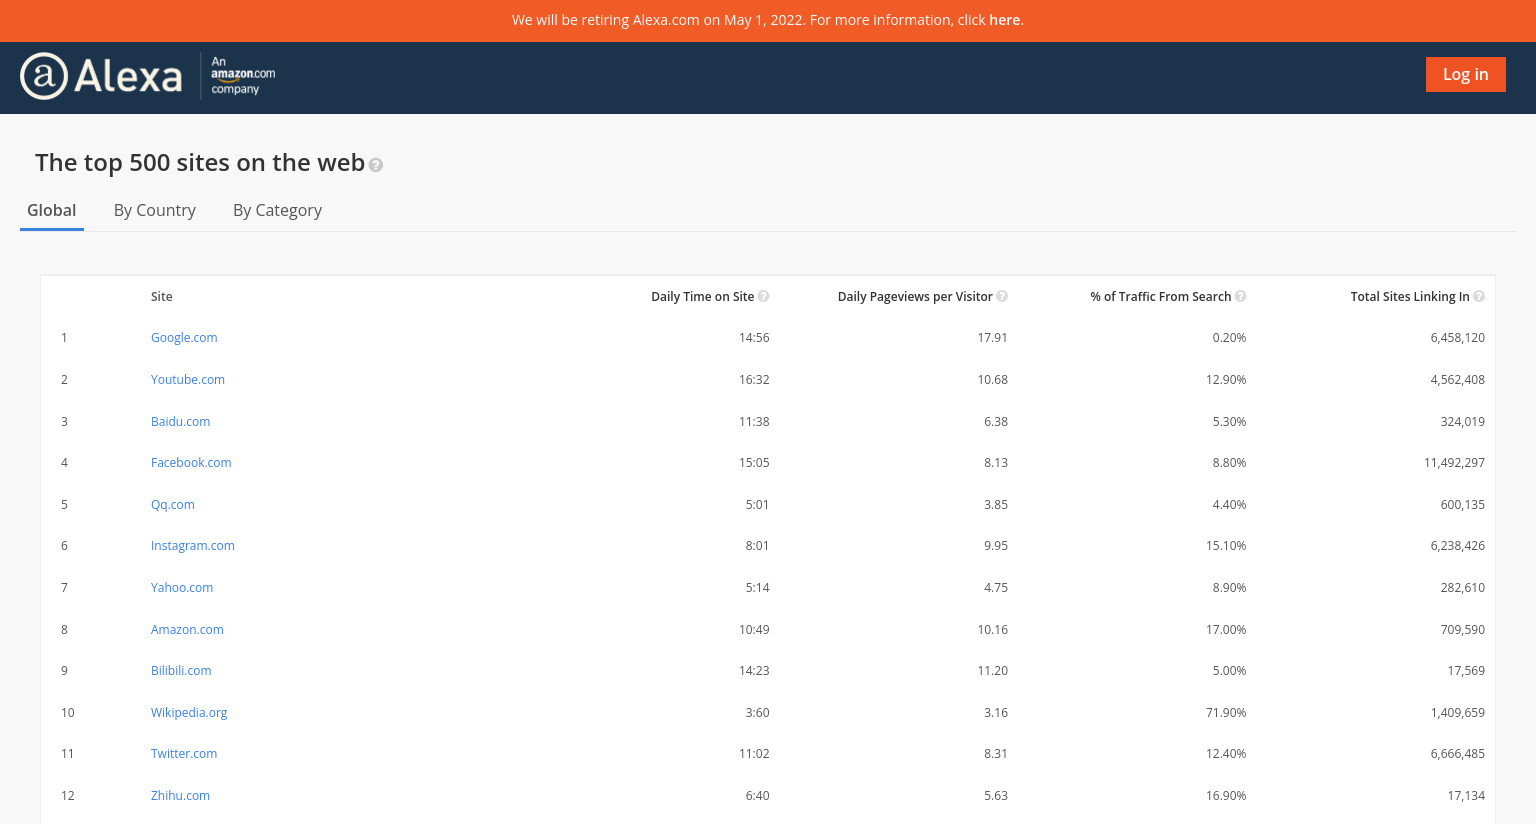The image size is (1536, 824).
Task: Click help icon for % of Traffic From Search
Action: click(x=1241, y=296)
